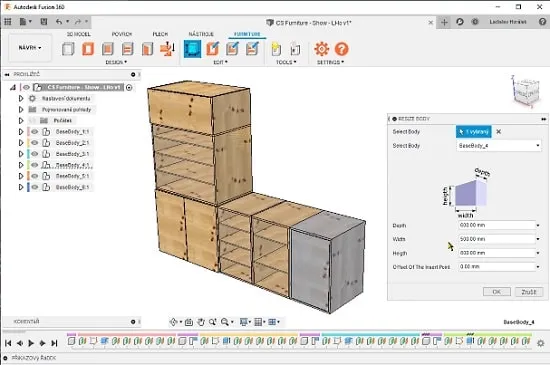This screenshot has width=550, height=365.
Task: Switch to the 3D MODEL tab
Action: [x=79, y=34]
